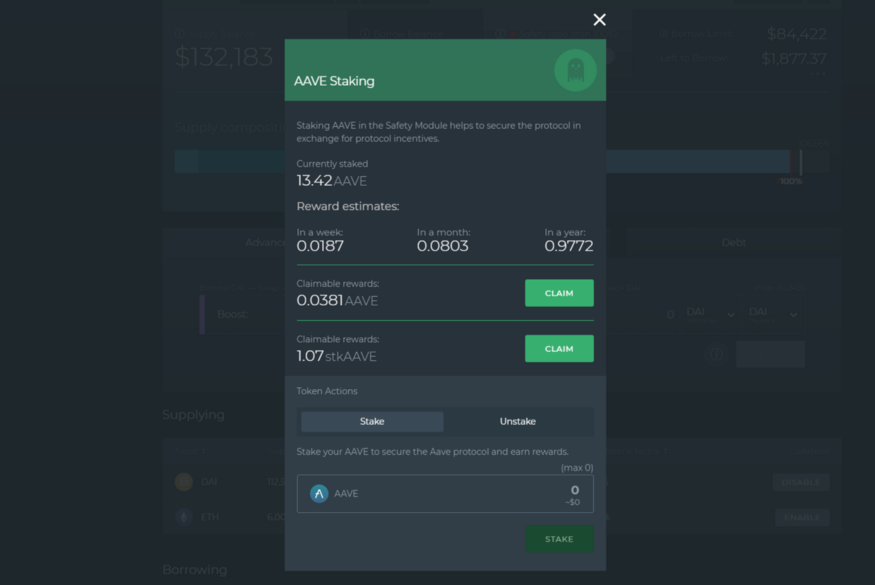875x585 pixels.
Task: Click ENABLE collateral button for ETH
Action: (802, 517)
